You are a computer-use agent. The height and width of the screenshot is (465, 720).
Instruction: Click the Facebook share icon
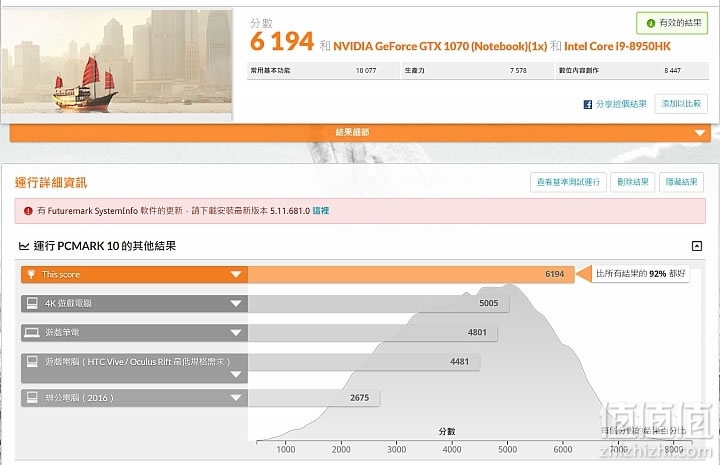(x=587, y=105)
